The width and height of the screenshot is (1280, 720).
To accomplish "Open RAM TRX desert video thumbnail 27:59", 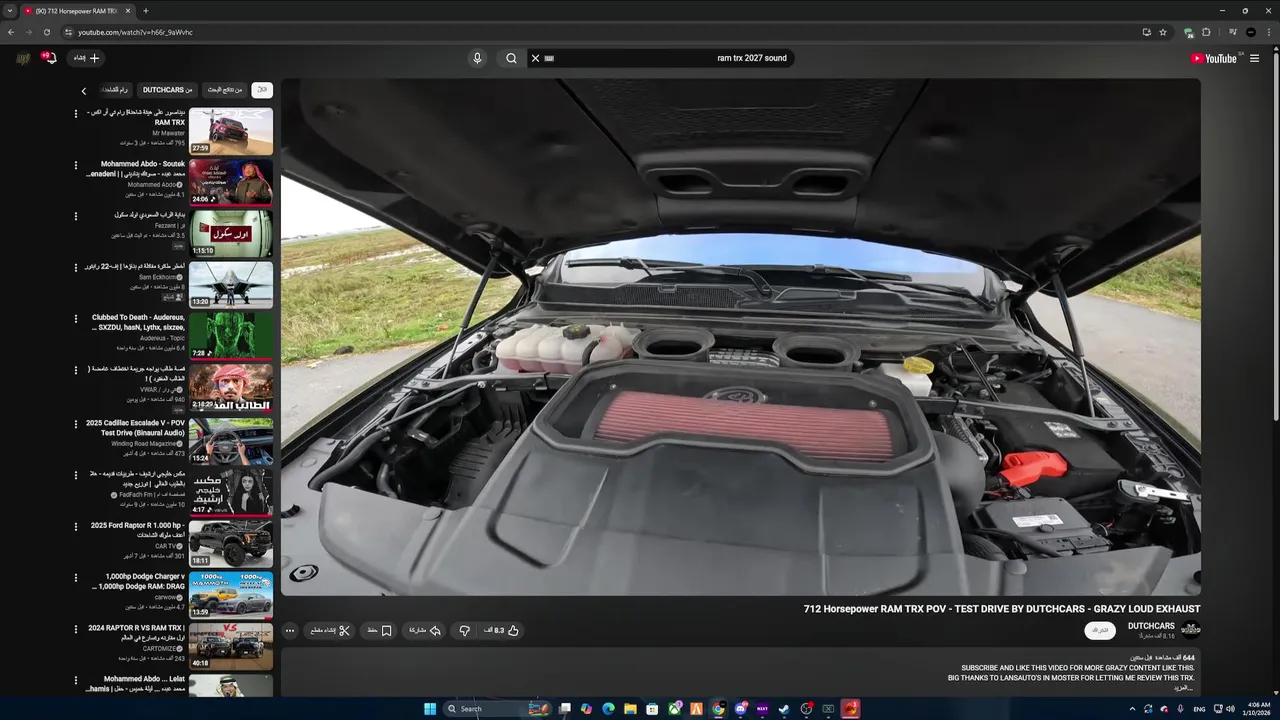I will coord(231,131).
